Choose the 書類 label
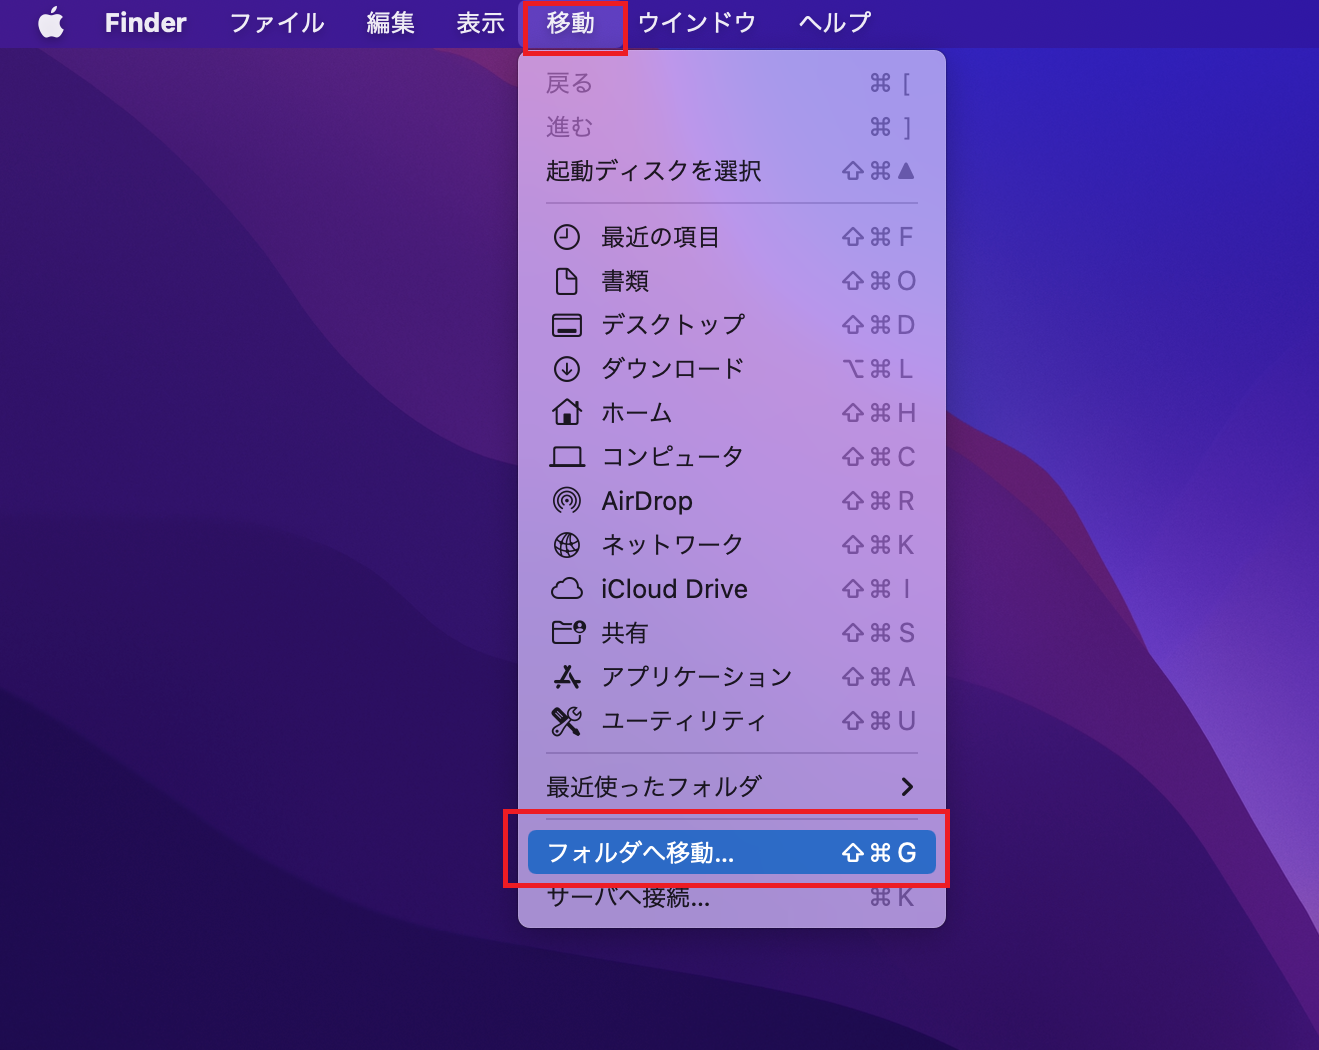The height and width of the screenshot is (1050, 1319). click(625, 281)
